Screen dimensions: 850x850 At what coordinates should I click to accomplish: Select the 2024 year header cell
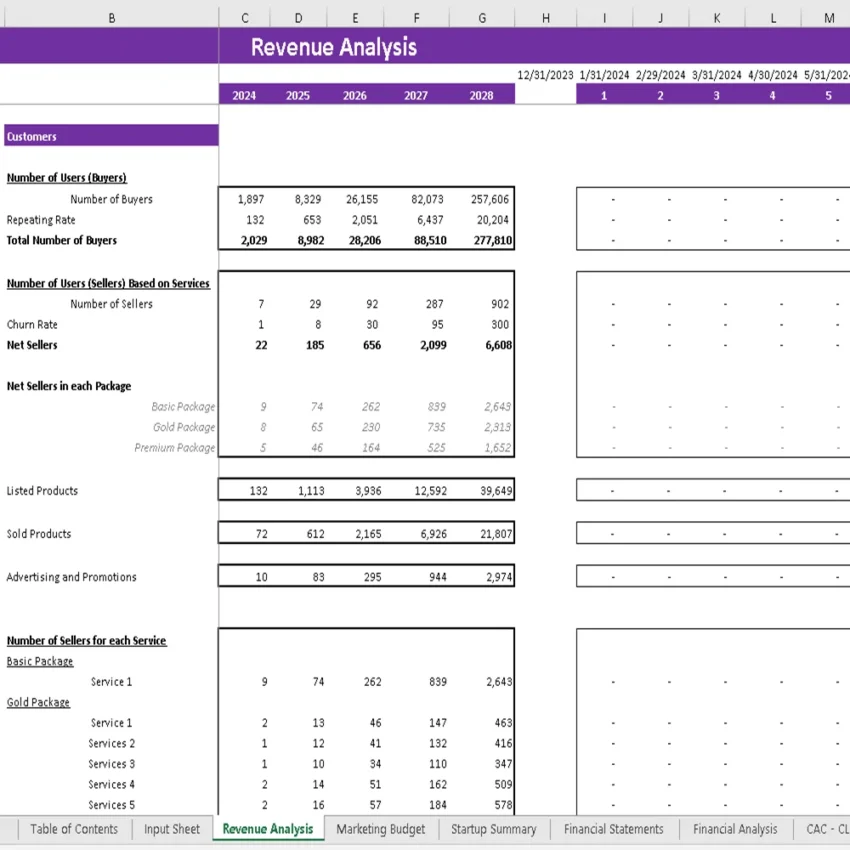[243, 95]
